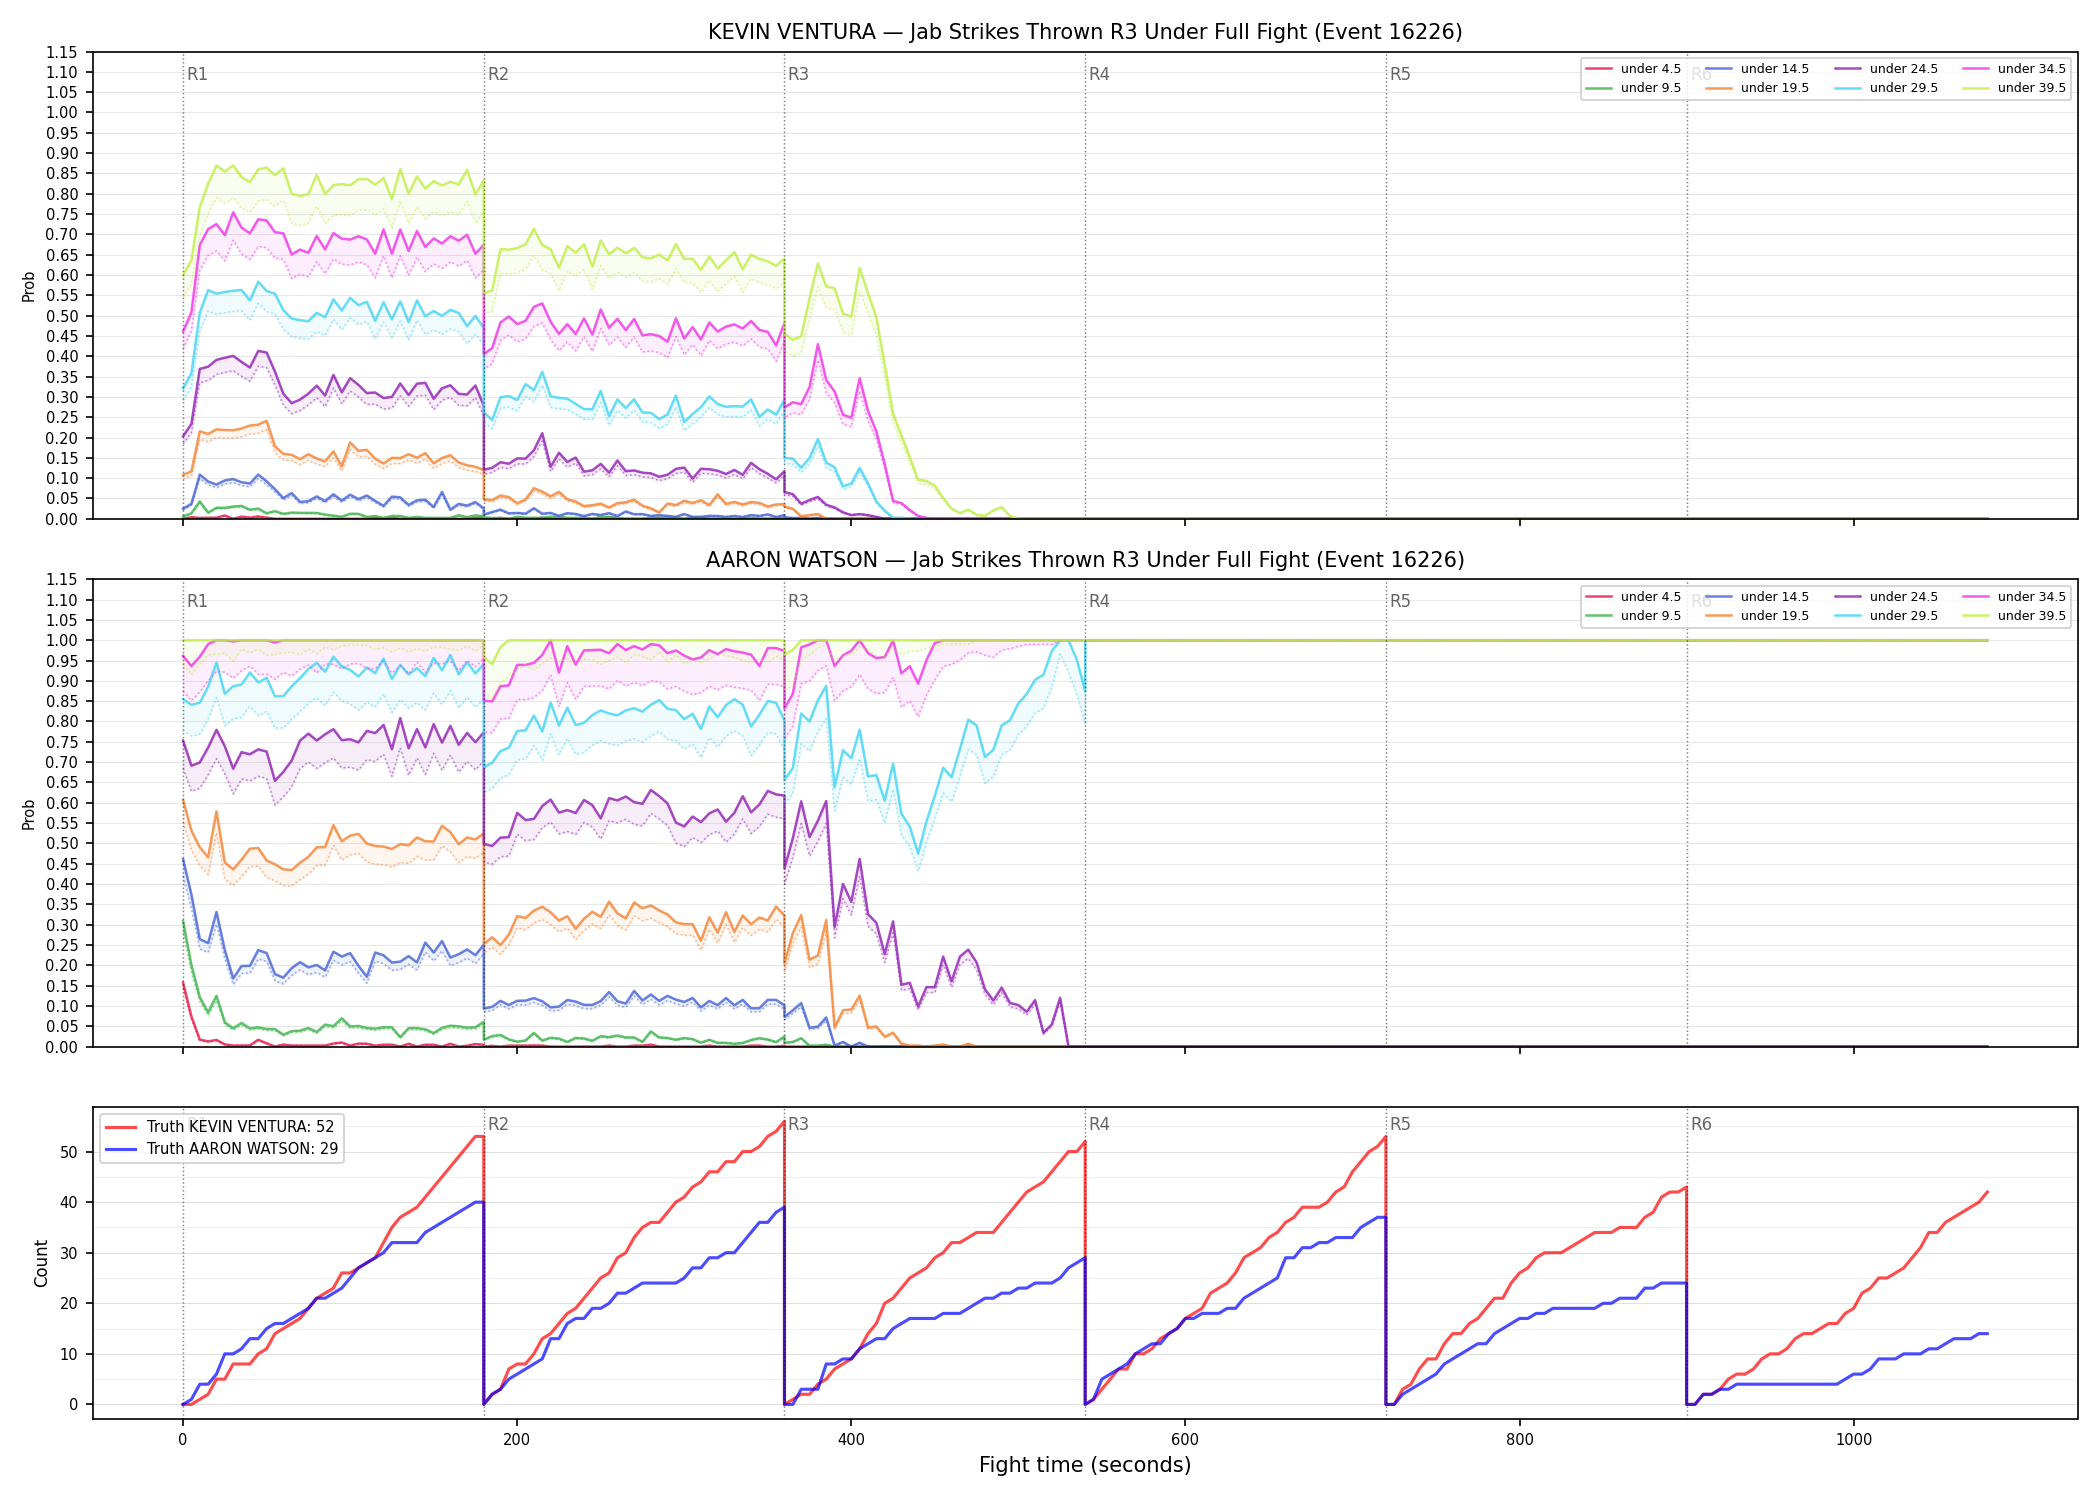This screenshot has width=2100, height=1500.
Task: Select 'under 34.5' in Aaron Watson legend
Action: [x=2014, y=597]
